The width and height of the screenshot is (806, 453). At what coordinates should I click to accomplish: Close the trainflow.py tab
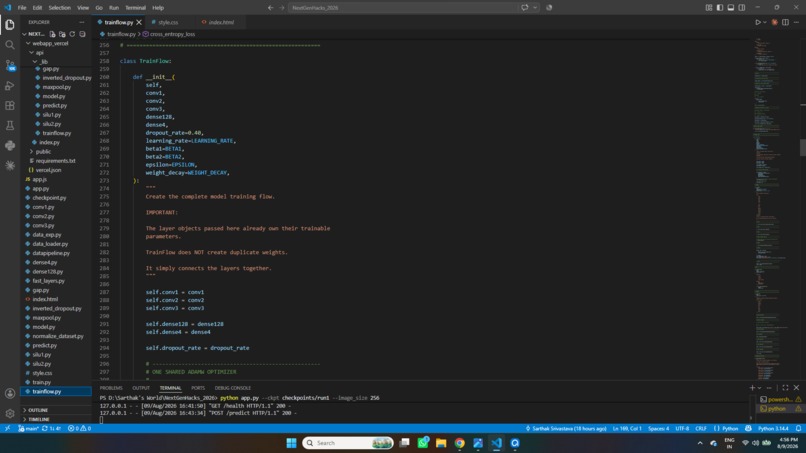point(139,22)
